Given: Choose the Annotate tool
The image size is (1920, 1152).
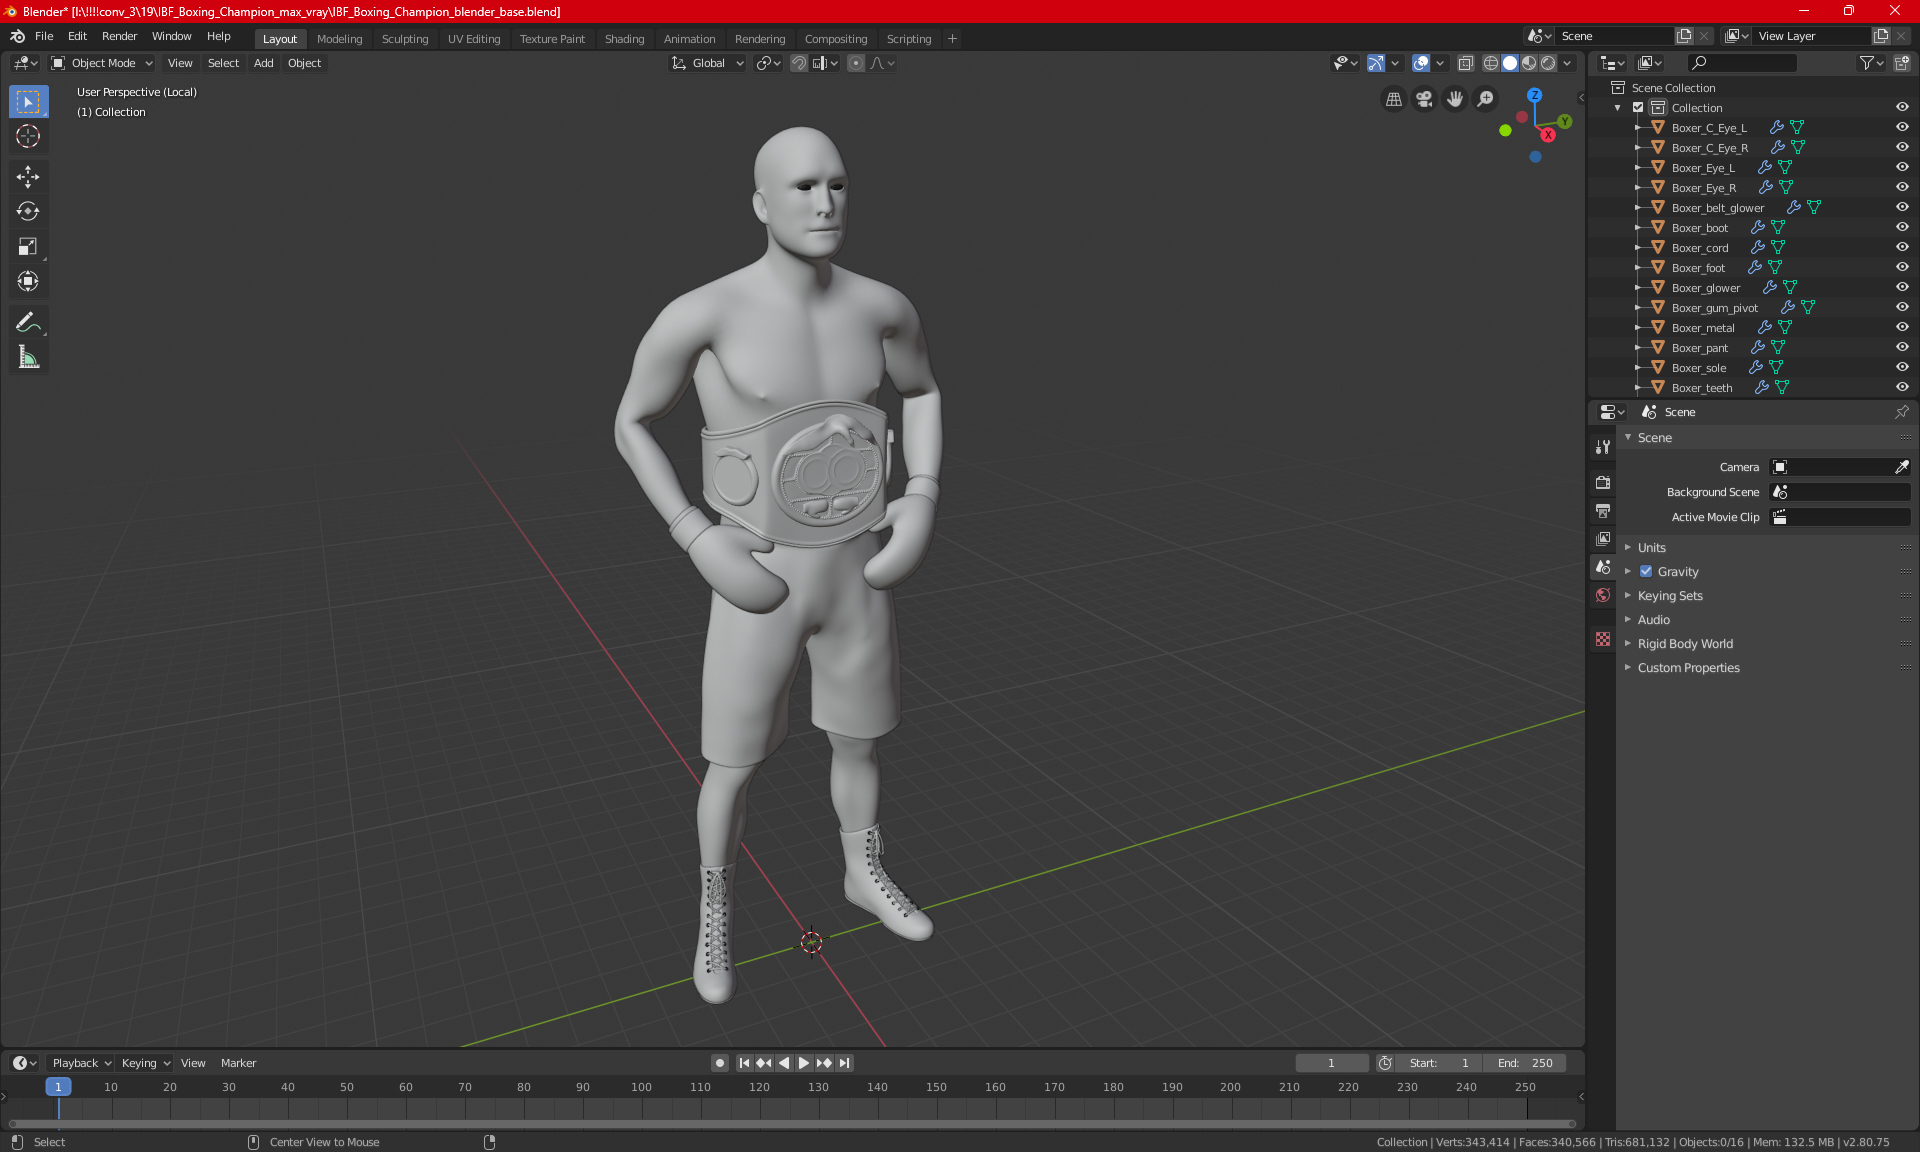Looking at the screenshot, I should tap(28, 322).
